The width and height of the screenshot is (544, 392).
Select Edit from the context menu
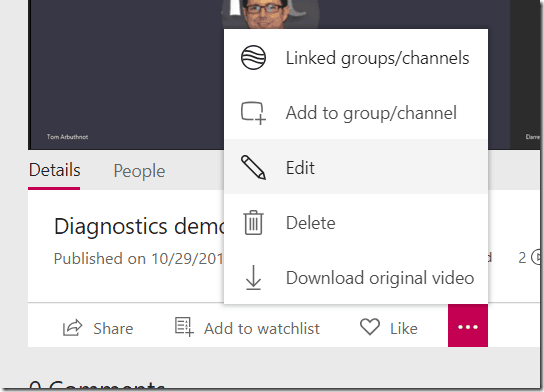tap(356, 167)
